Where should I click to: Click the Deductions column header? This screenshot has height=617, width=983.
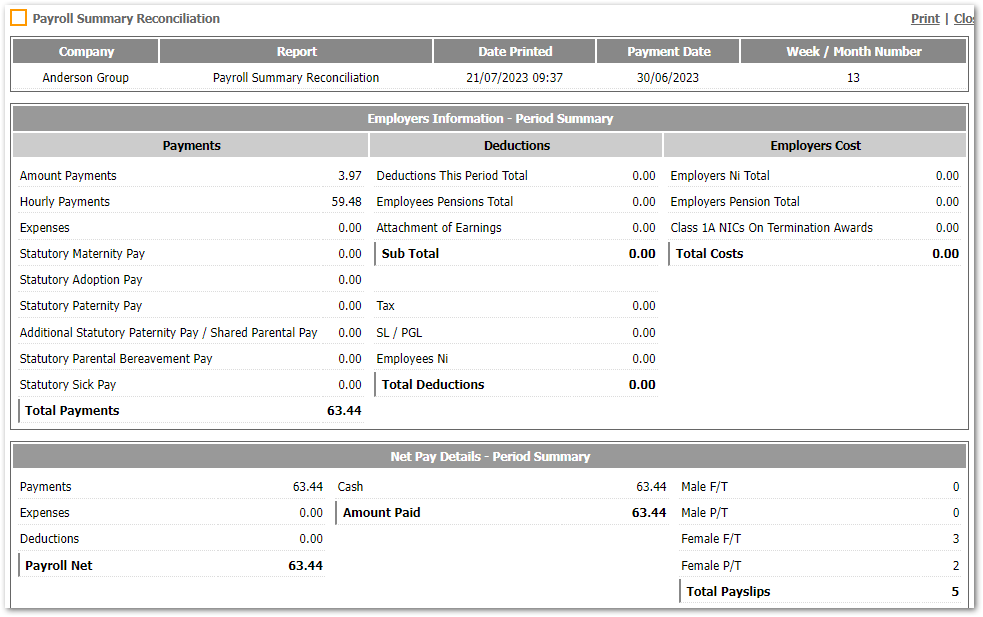click(x=516, y=145)
